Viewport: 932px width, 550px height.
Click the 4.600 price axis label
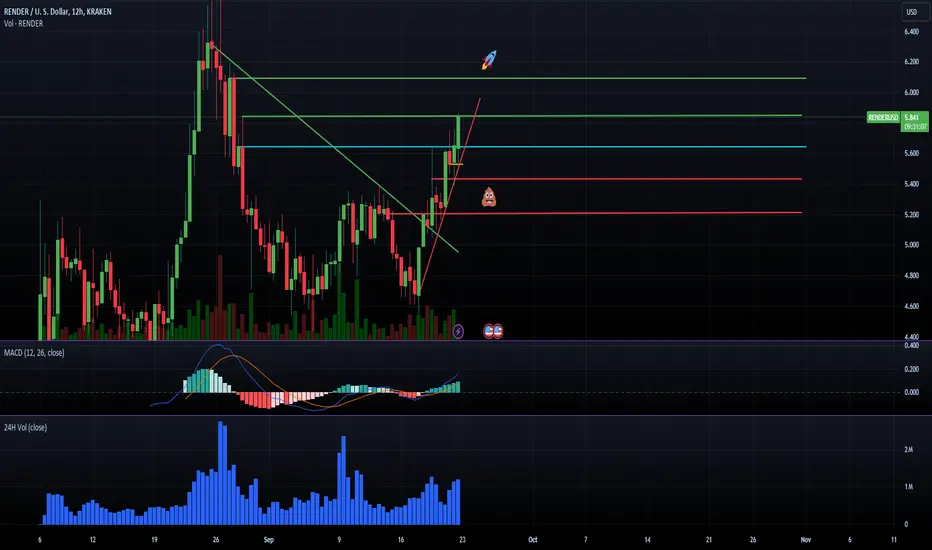pyautogui.click(x=911, y=306)
